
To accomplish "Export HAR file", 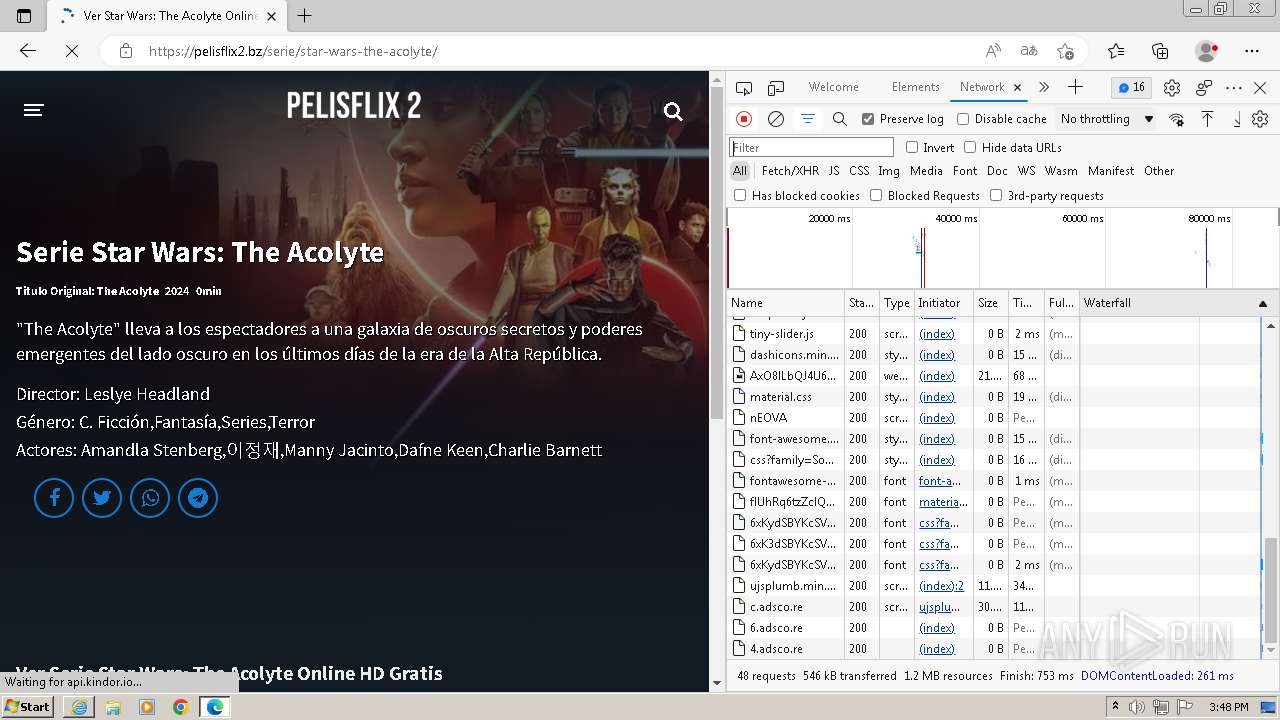I will click(x=1237, y=119).
